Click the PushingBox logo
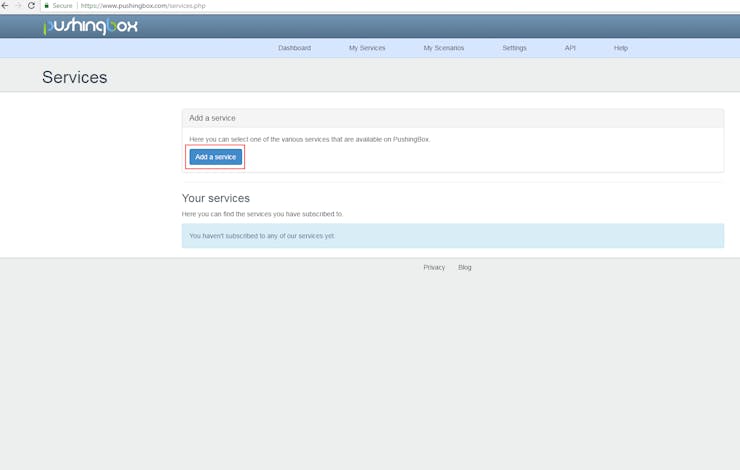Viewport: 740px width, 470px height. (91, 26)
